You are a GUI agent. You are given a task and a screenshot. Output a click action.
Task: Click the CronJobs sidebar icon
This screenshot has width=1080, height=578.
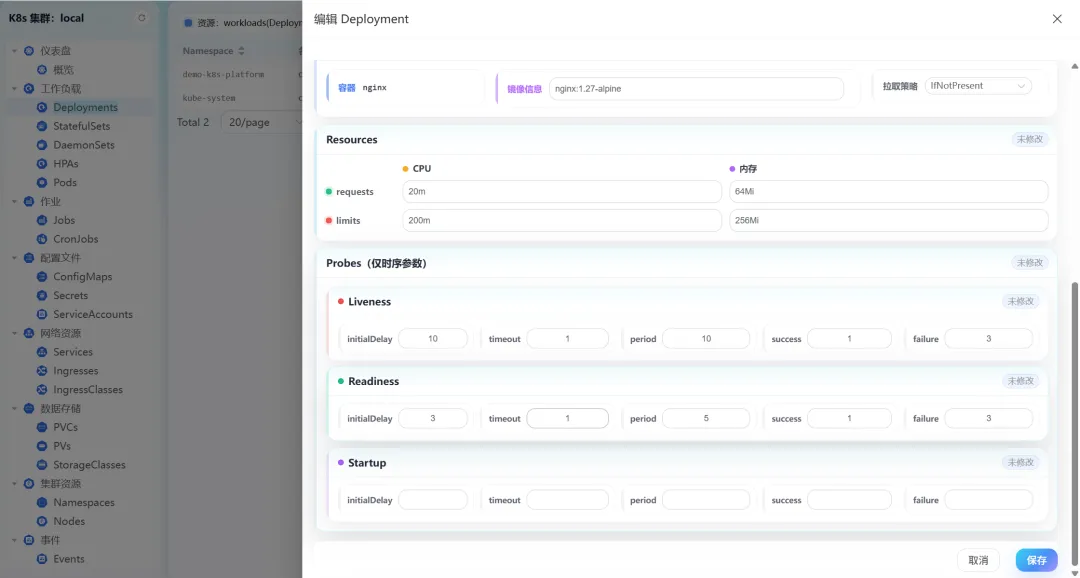pos(42,239)
